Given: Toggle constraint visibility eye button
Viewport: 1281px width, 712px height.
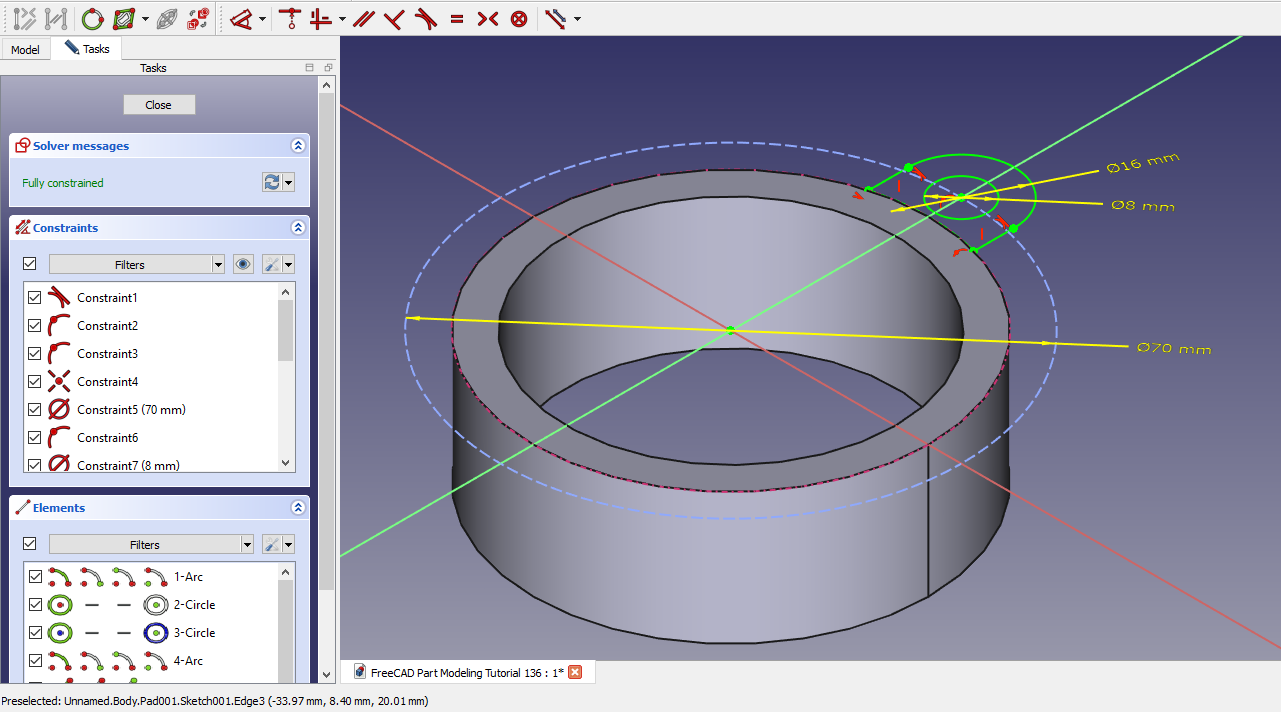Looking at the screenshot, I should (243, 264).
